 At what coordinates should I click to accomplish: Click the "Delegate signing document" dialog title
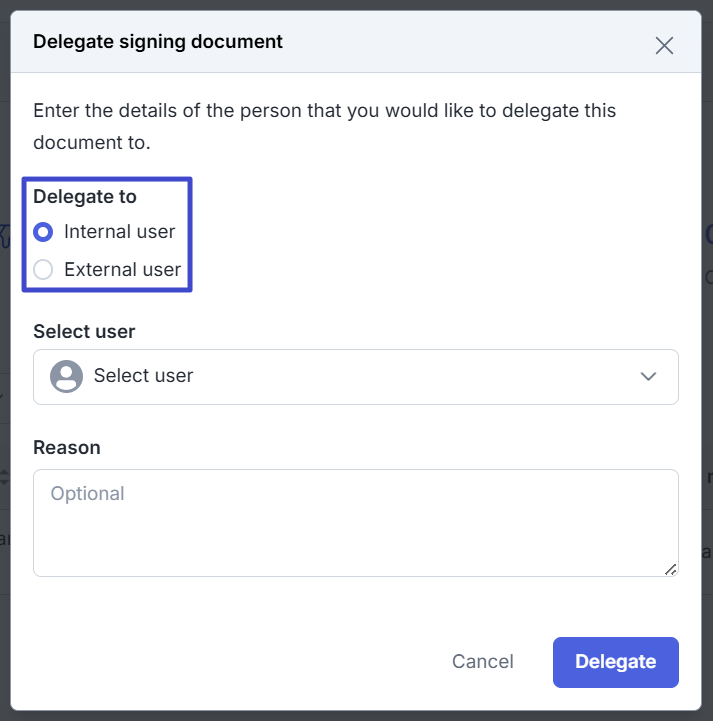[158, 42]
